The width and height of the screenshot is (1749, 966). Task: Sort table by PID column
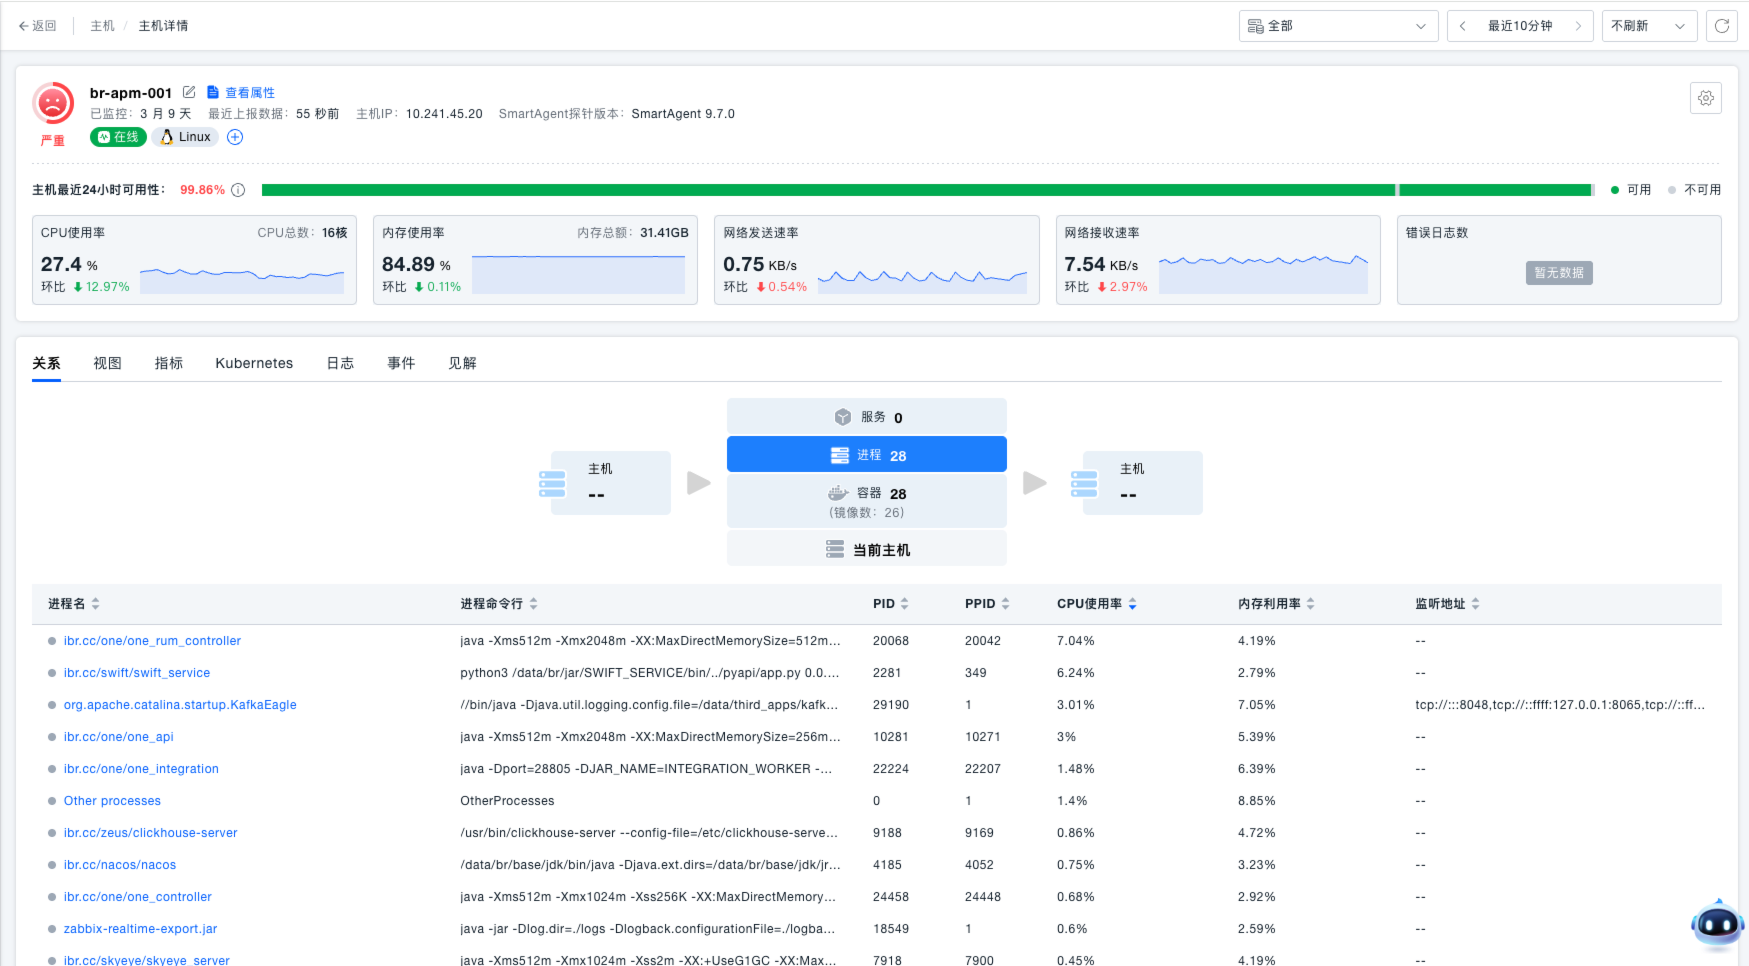(890, 604)
